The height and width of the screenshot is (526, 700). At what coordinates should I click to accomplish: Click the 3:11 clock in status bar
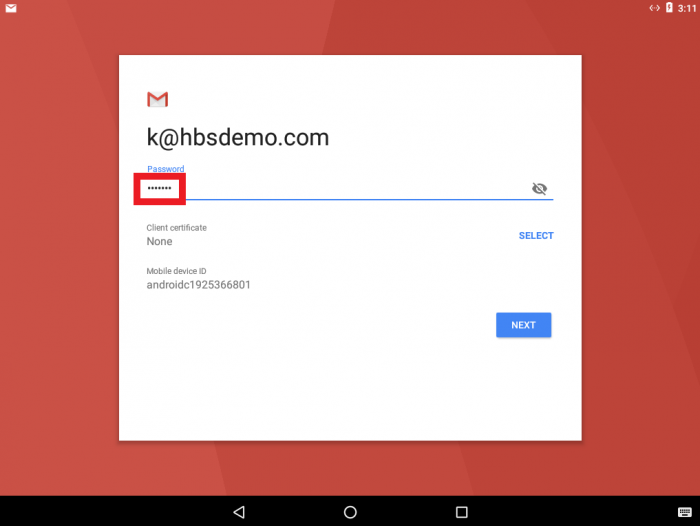coord(687,8)
